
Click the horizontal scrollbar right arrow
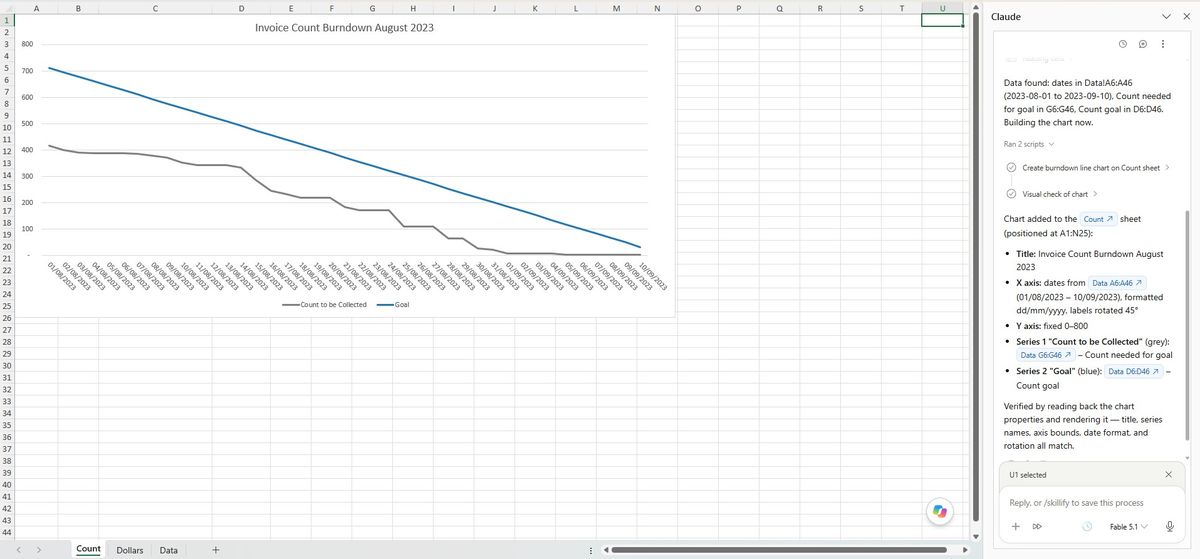pos(965,550)
